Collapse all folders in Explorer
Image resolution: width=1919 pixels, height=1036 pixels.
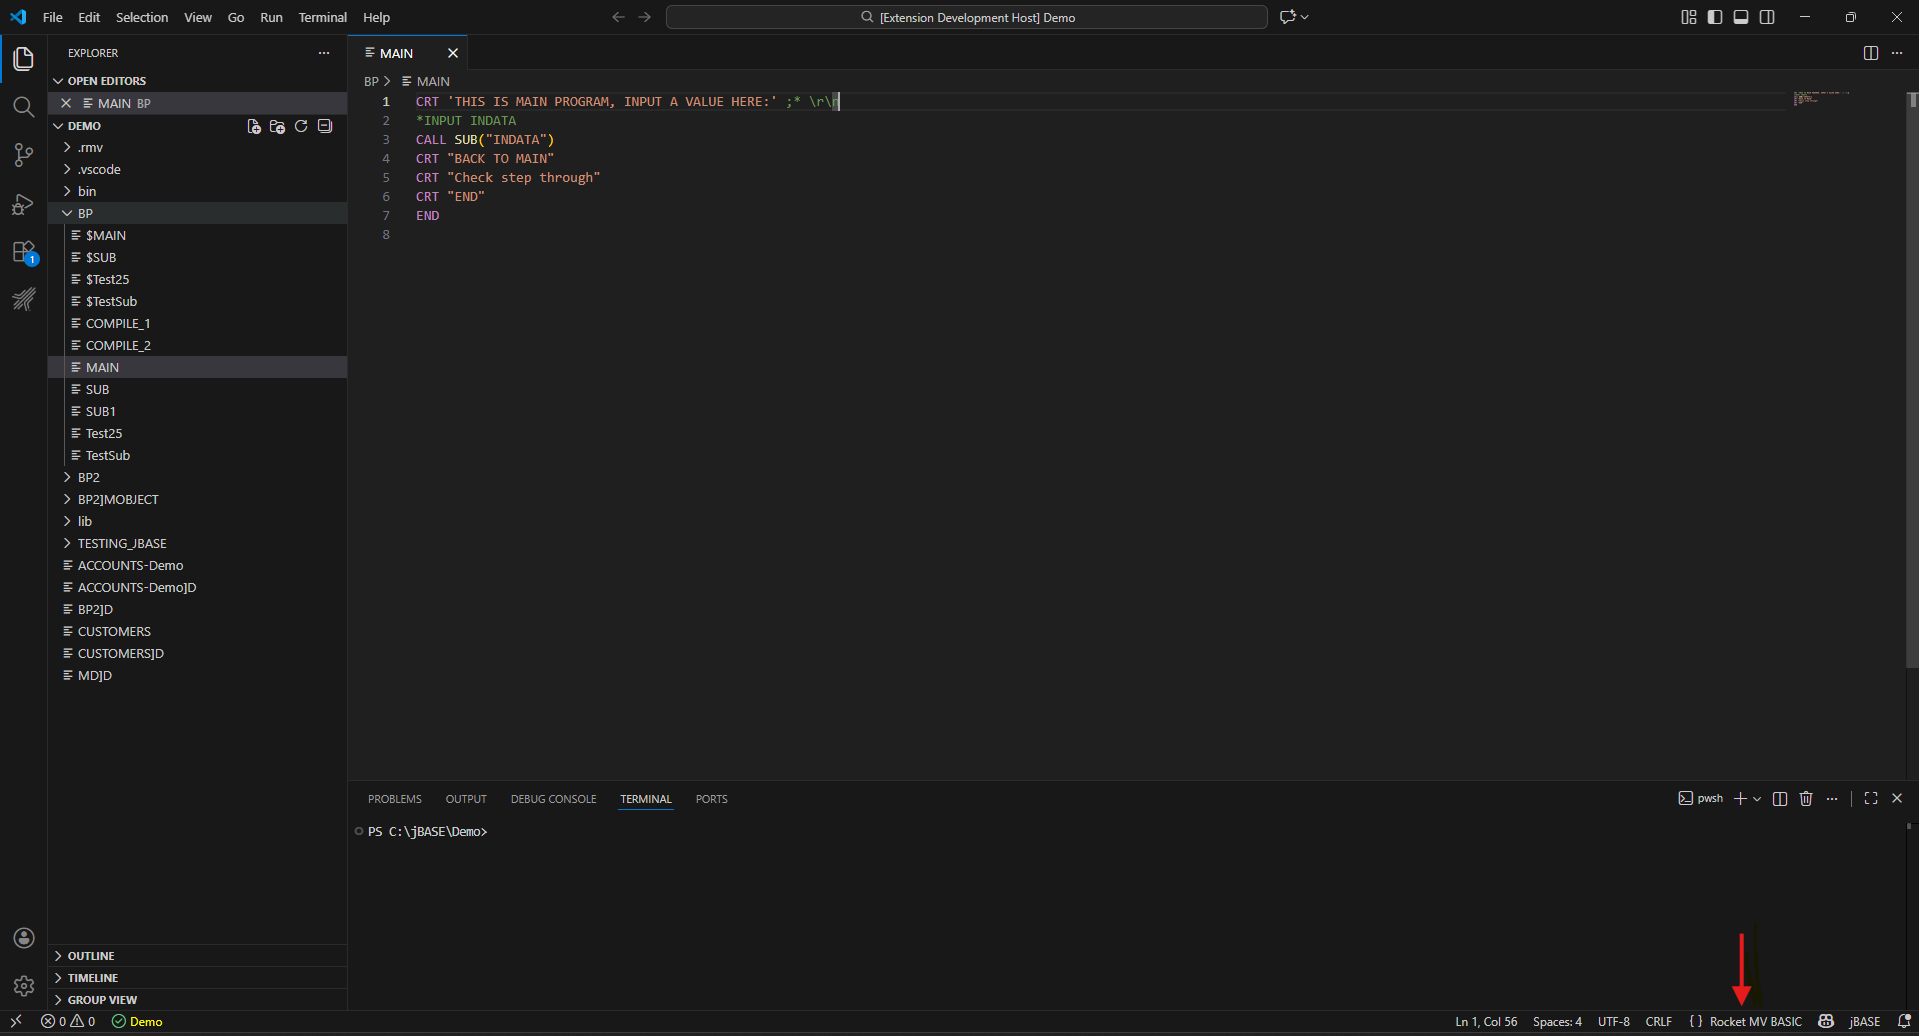[x=325, y=126]
